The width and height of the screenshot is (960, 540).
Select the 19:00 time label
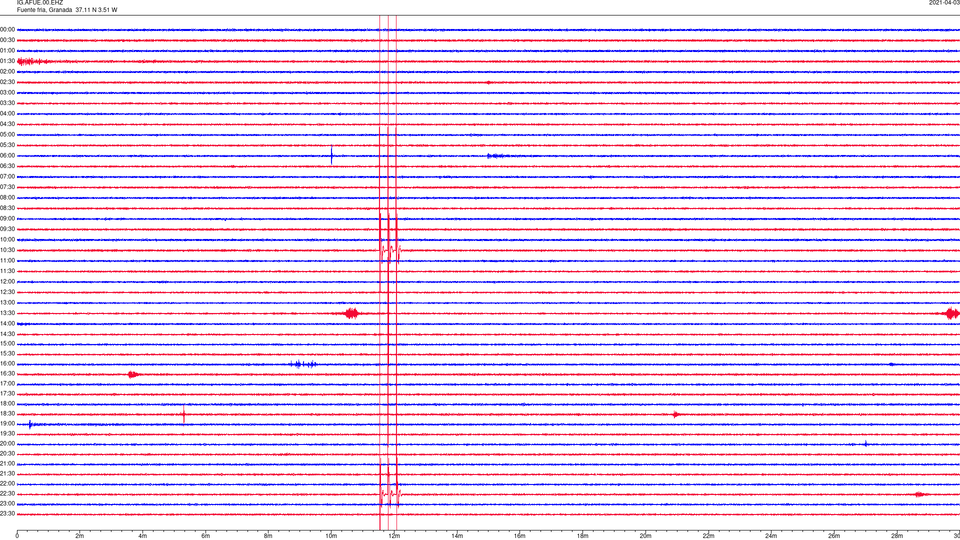coord(7,424)
